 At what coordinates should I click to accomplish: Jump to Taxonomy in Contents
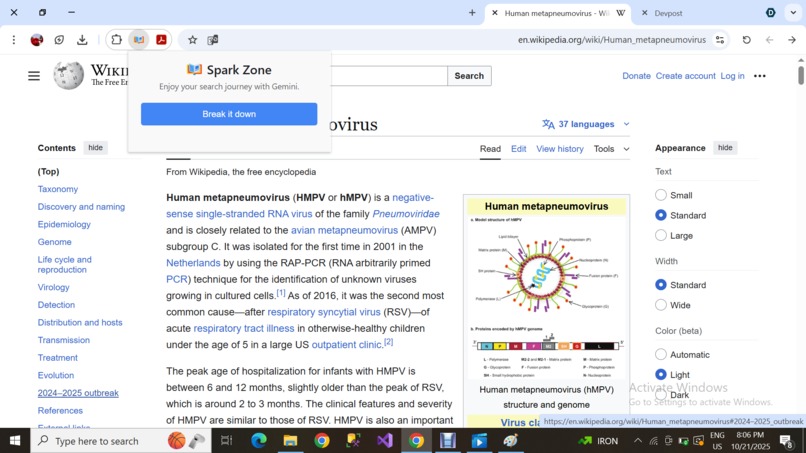click(58, 189)
